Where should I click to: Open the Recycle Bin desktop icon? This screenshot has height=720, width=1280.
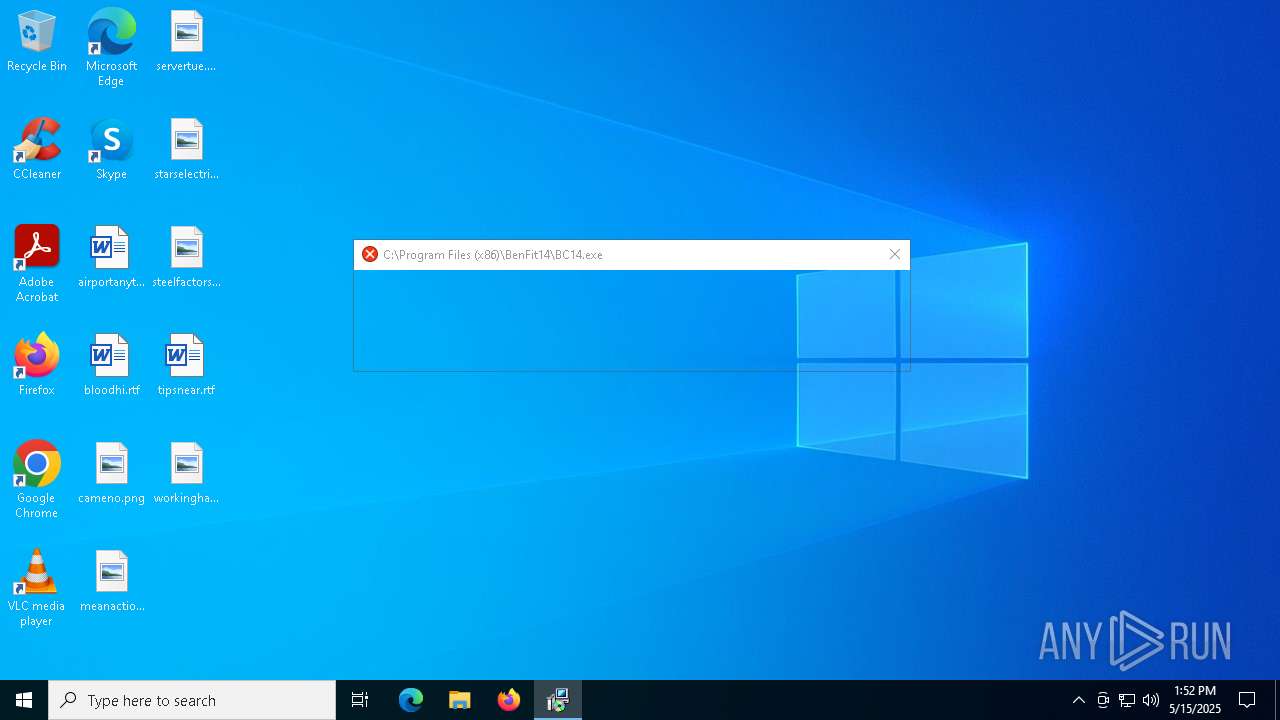pyautogui.click(x=37, y=42)
